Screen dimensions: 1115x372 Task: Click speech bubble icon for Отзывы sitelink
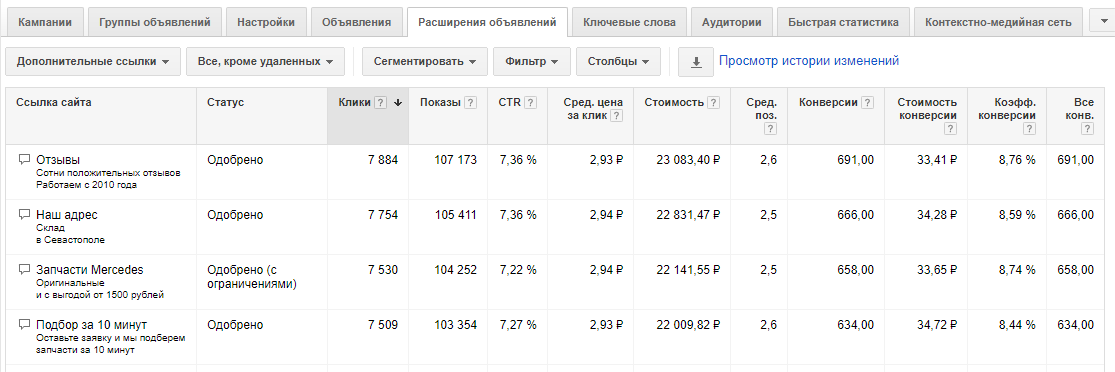23,159
